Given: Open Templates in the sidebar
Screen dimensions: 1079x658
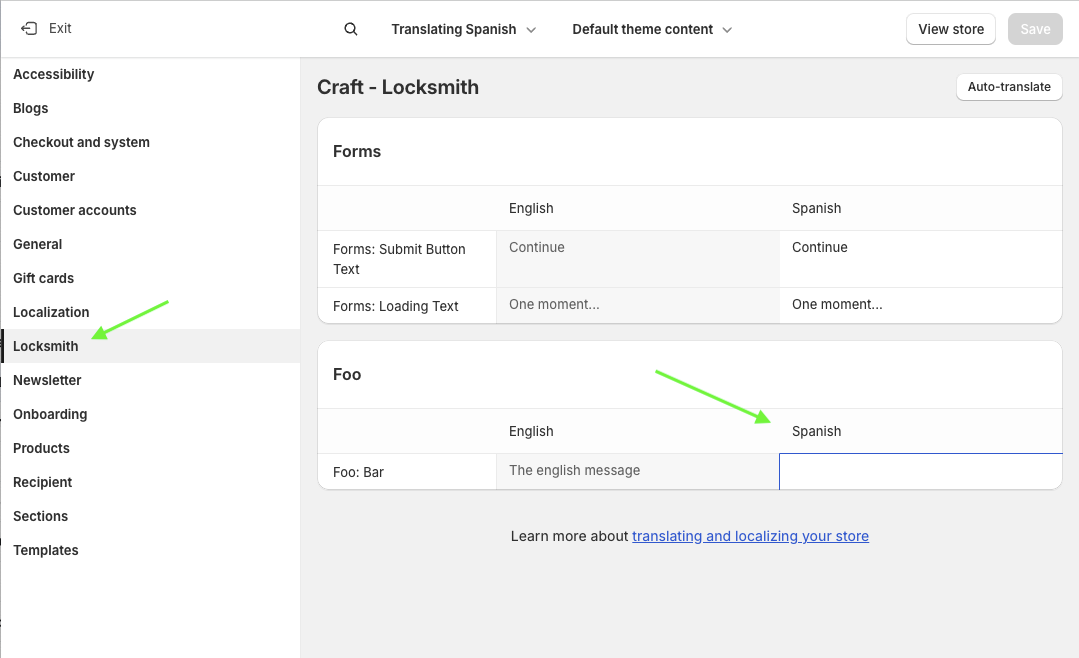Looking at the screenshot, I should 45,551.
